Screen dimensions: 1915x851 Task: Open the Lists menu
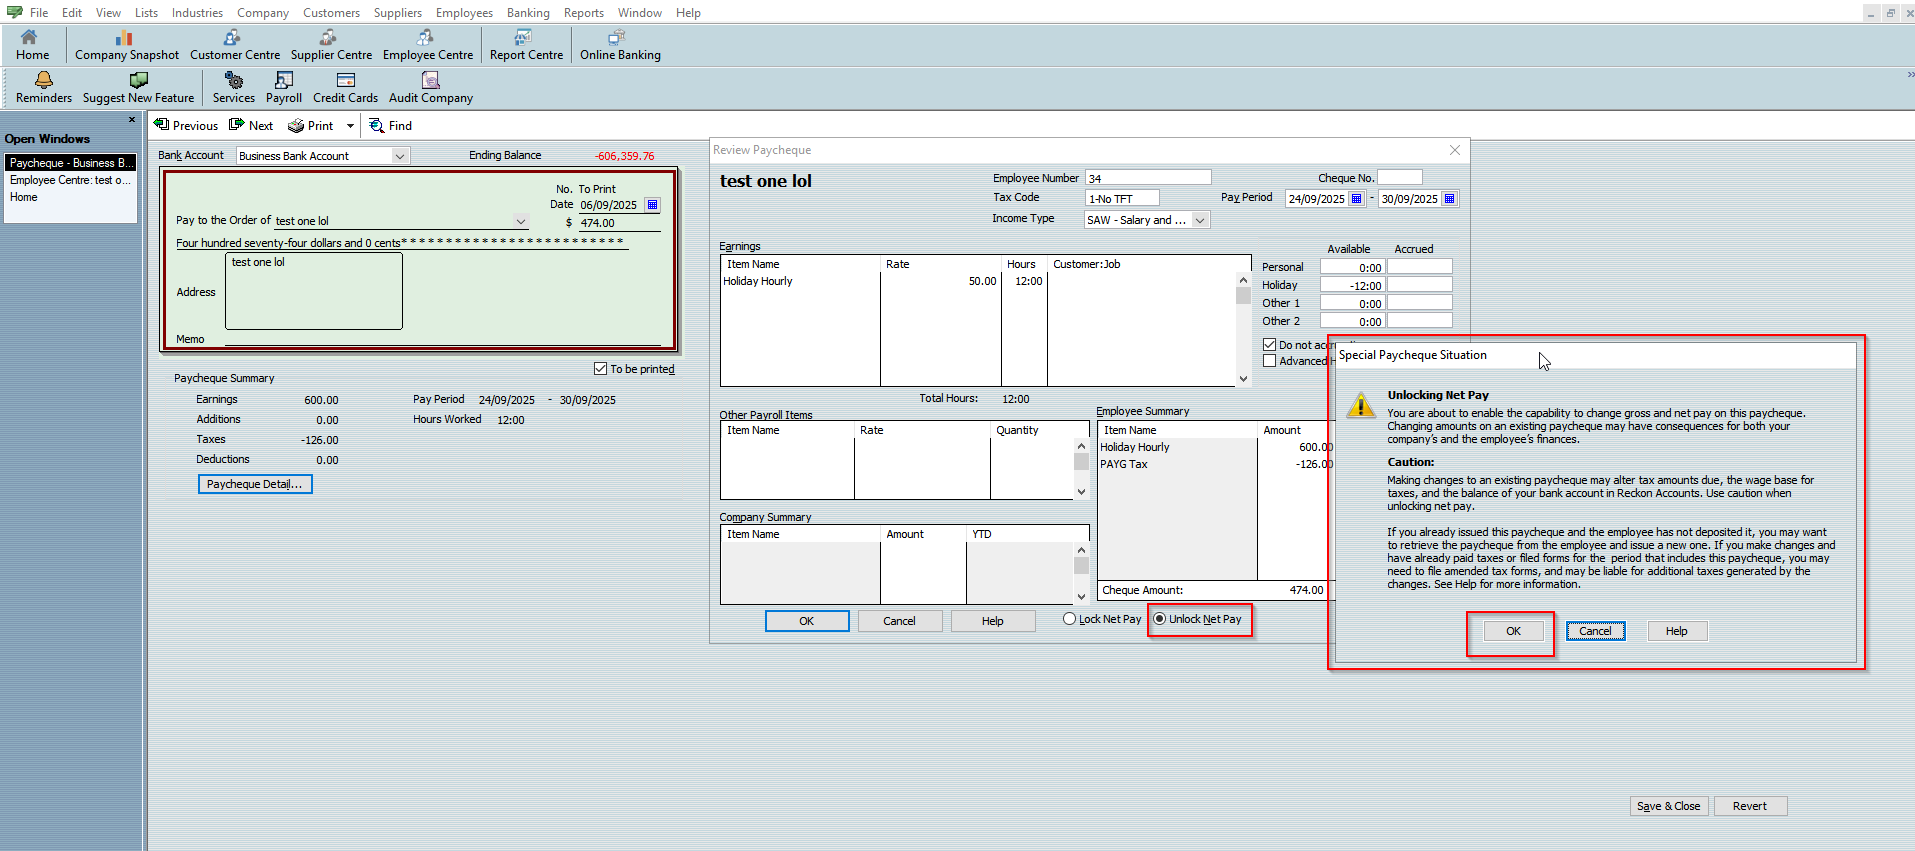[x=146, y=13]
